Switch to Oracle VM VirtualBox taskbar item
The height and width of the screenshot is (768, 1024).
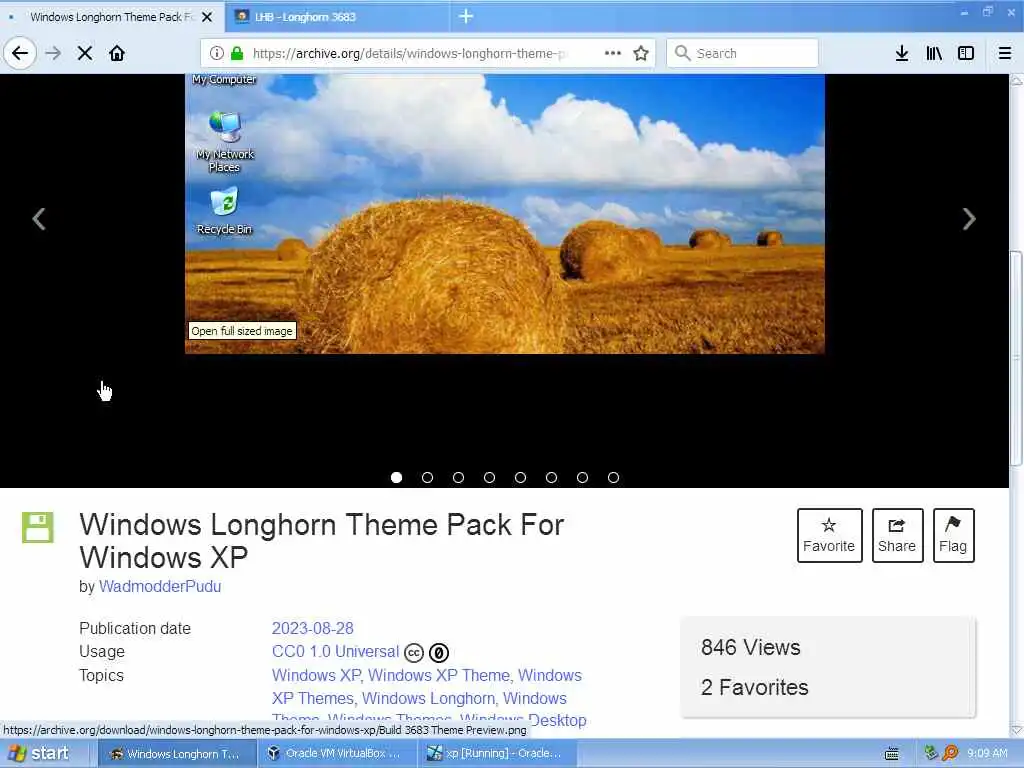click(x=335, y=754)
